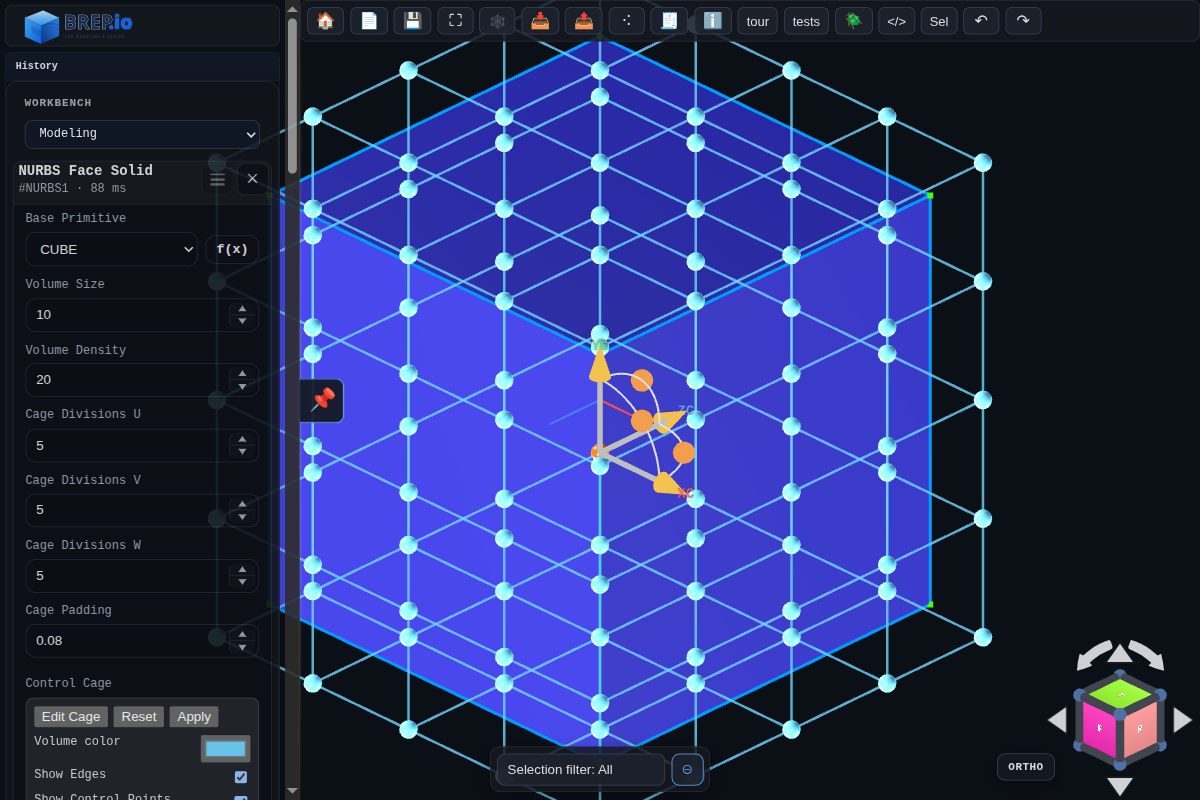This screenshot has width=1200, height=800.
Task: Open the Volume color swatch
Action: pyautogui.click(x=226, y=749)
